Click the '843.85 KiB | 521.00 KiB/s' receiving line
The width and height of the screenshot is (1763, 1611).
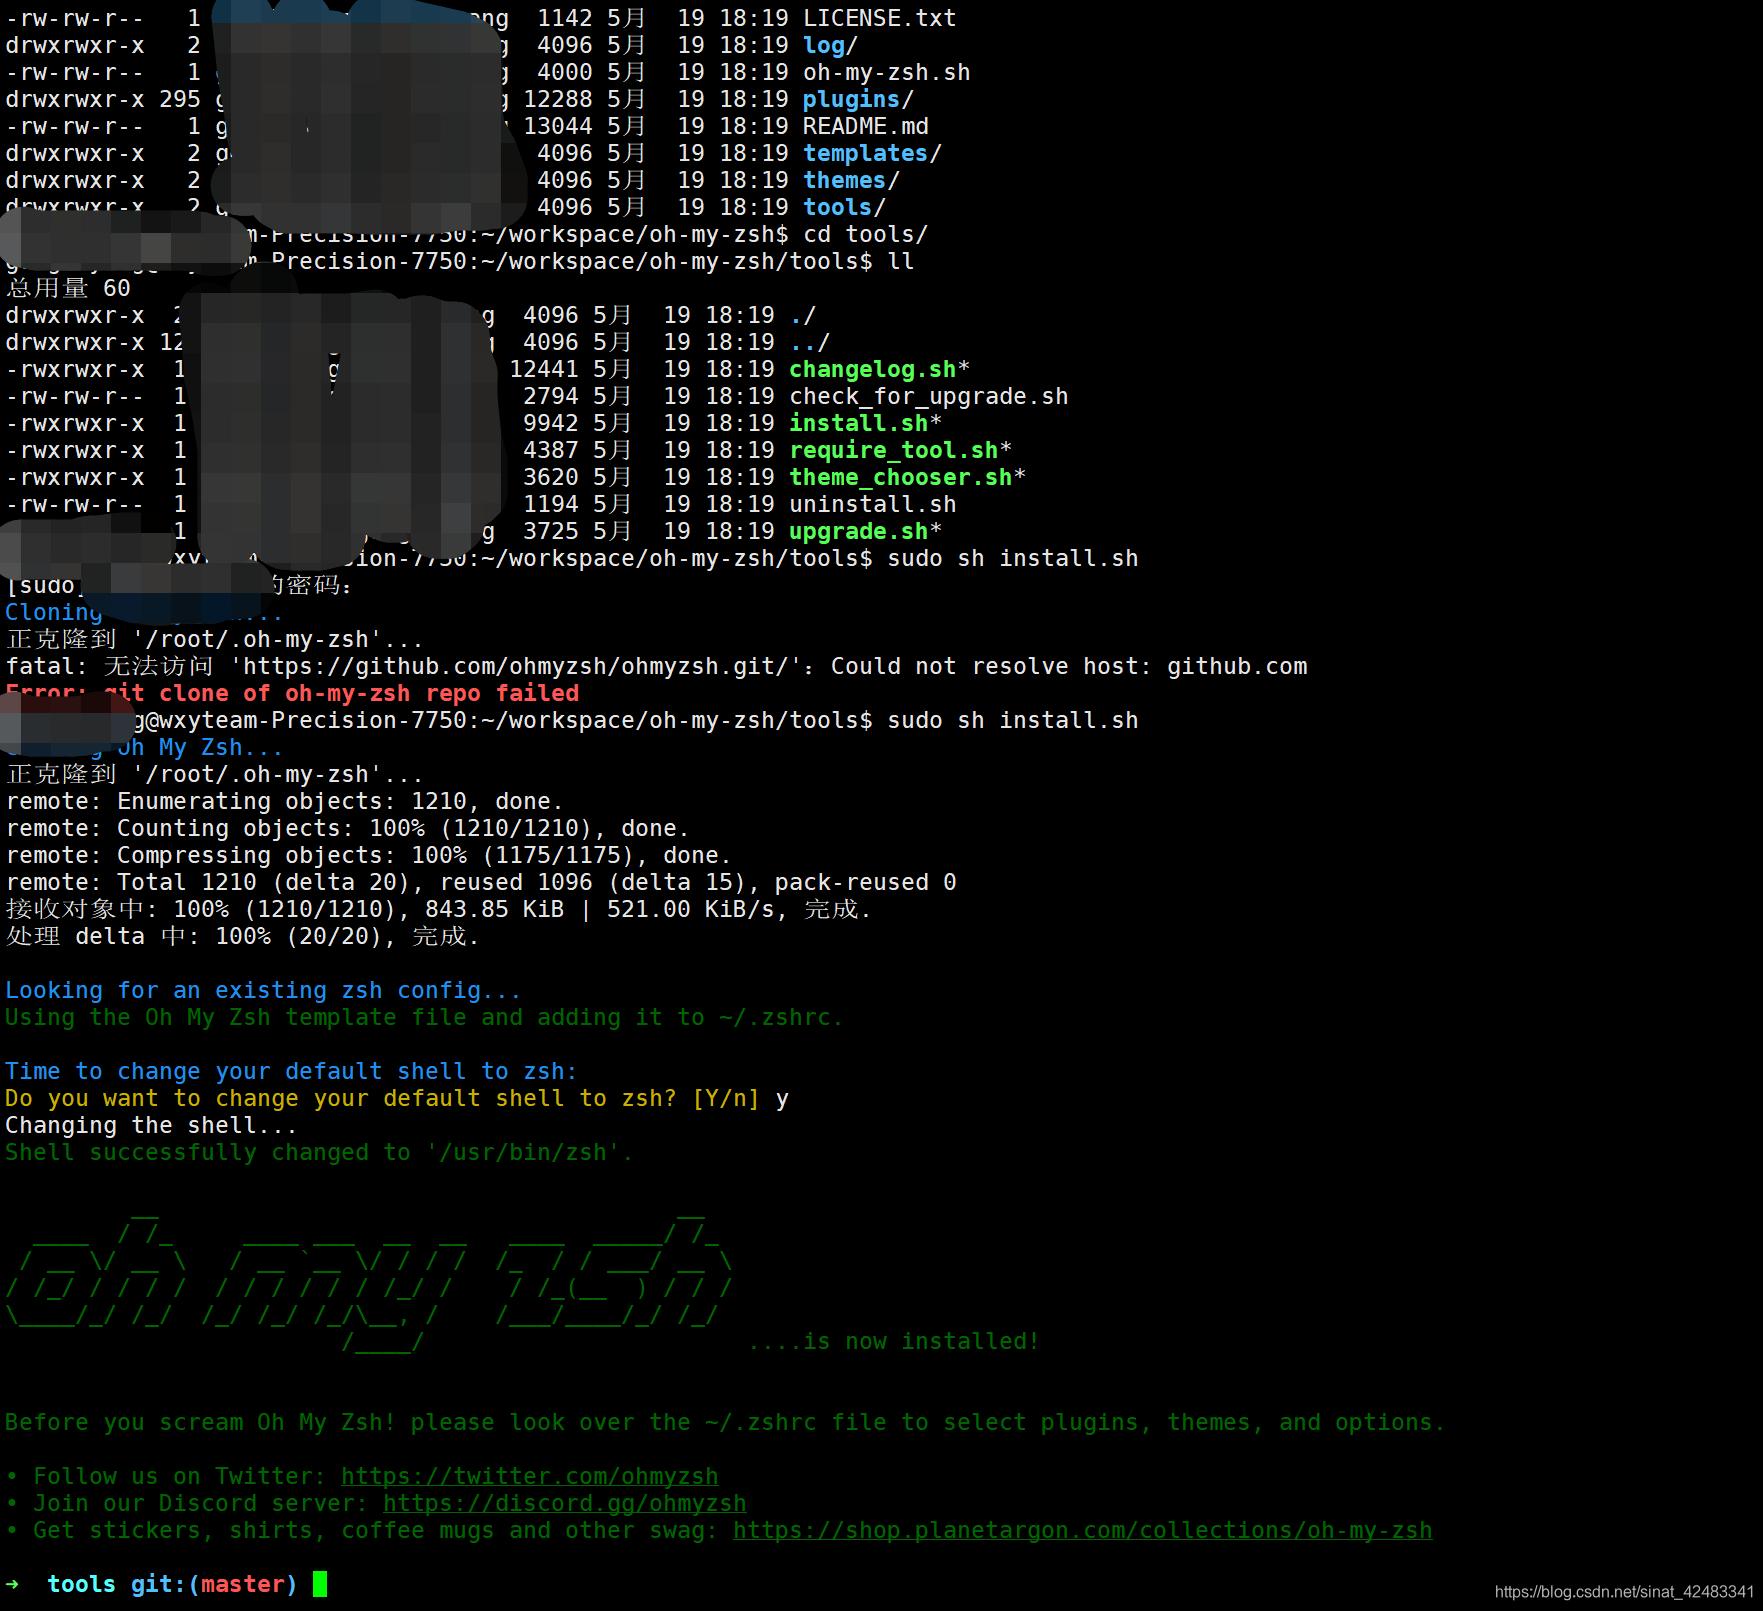point(439,909)
